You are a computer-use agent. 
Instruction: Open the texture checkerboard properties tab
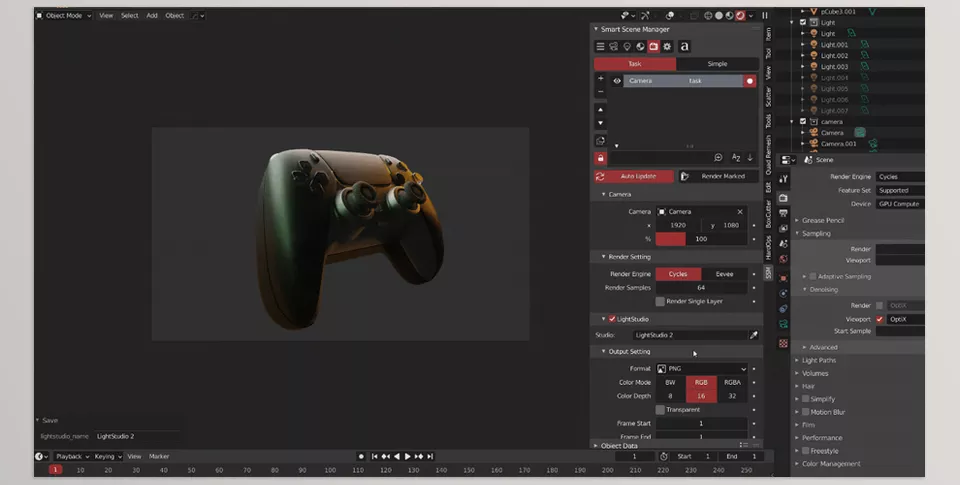783,344
